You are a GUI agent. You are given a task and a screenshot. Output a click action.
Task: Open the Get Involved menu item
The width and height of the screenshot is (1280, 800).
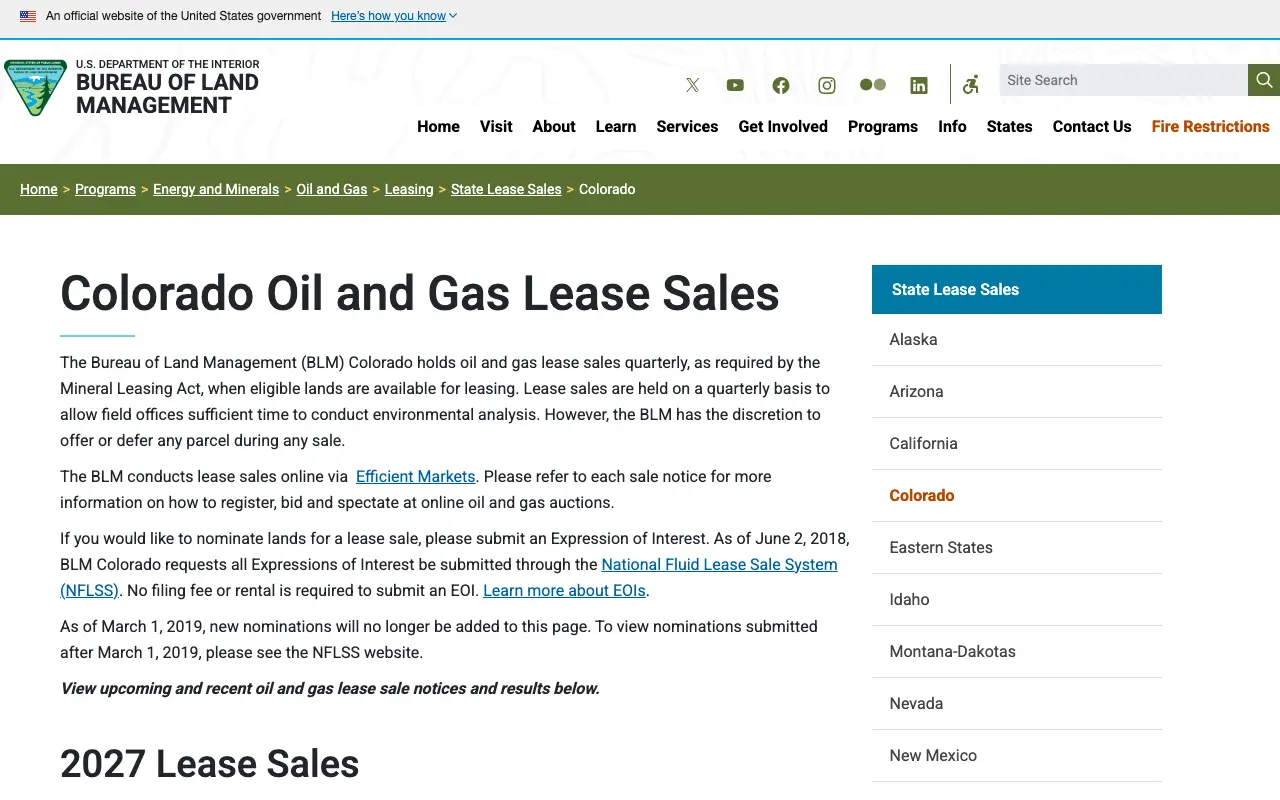[783, 126]
